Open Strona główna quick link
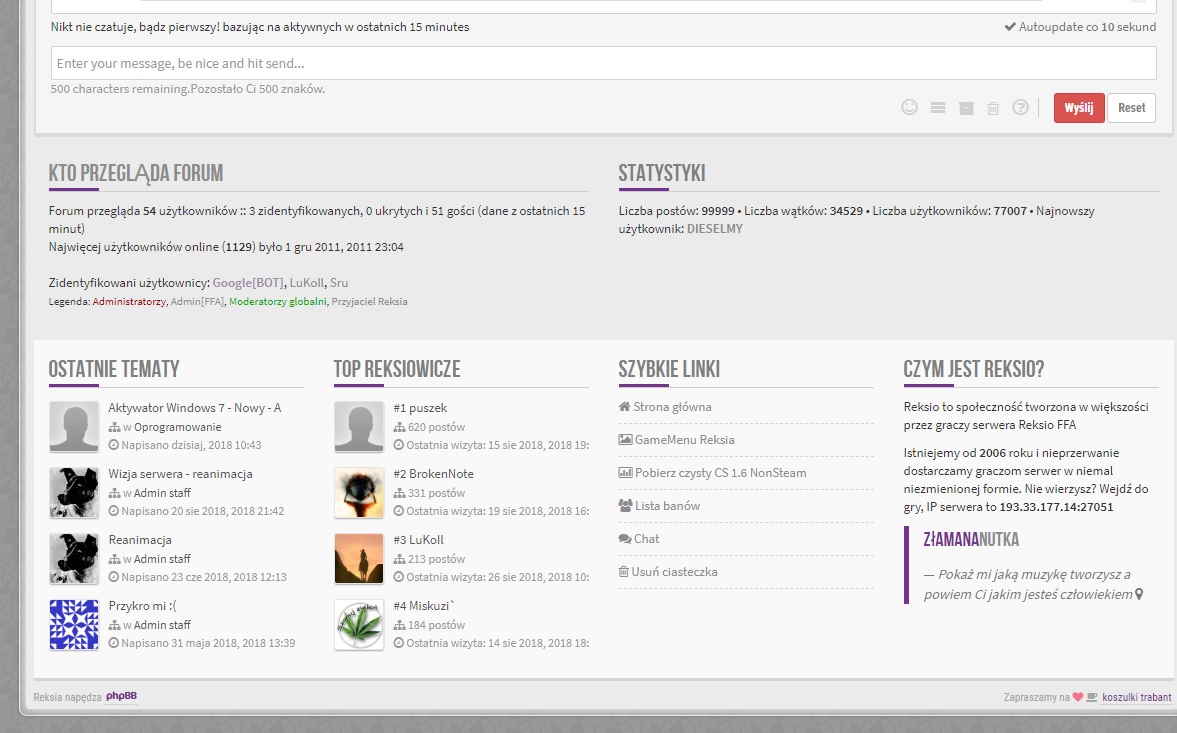 click(x=672, y=407)
